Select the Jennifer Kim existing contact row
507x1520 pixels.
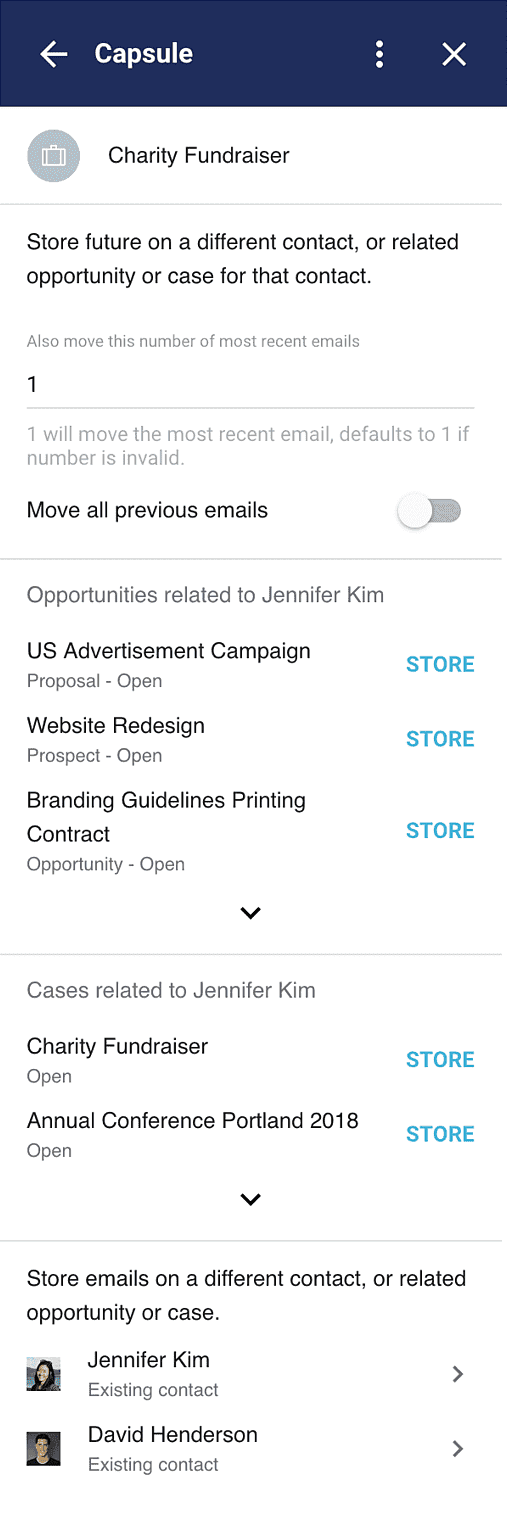[251, 1374]
